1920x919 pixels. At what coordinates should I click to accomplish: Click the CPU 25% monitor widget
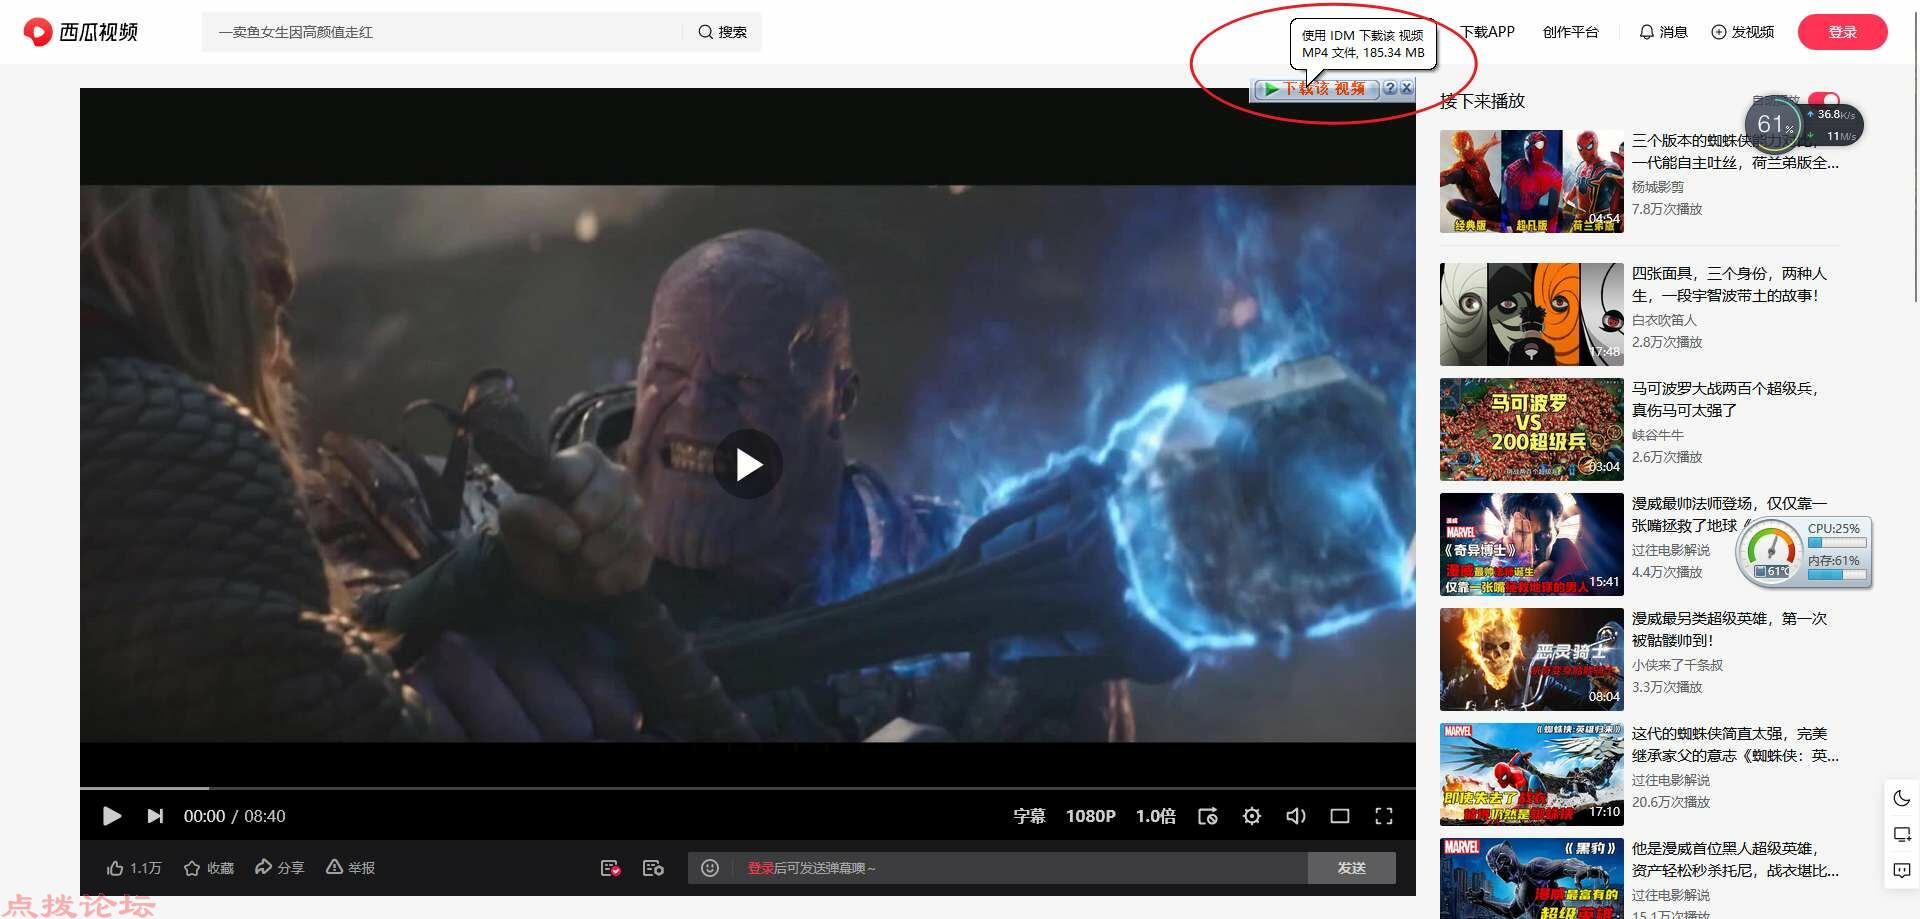[x=1804, y=552]
